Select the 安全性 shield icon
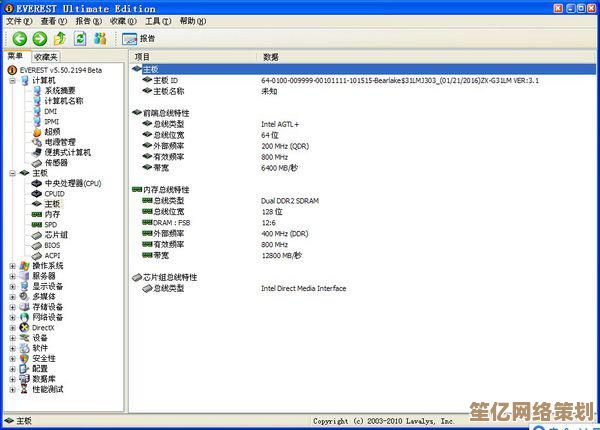 click(24, 358)
